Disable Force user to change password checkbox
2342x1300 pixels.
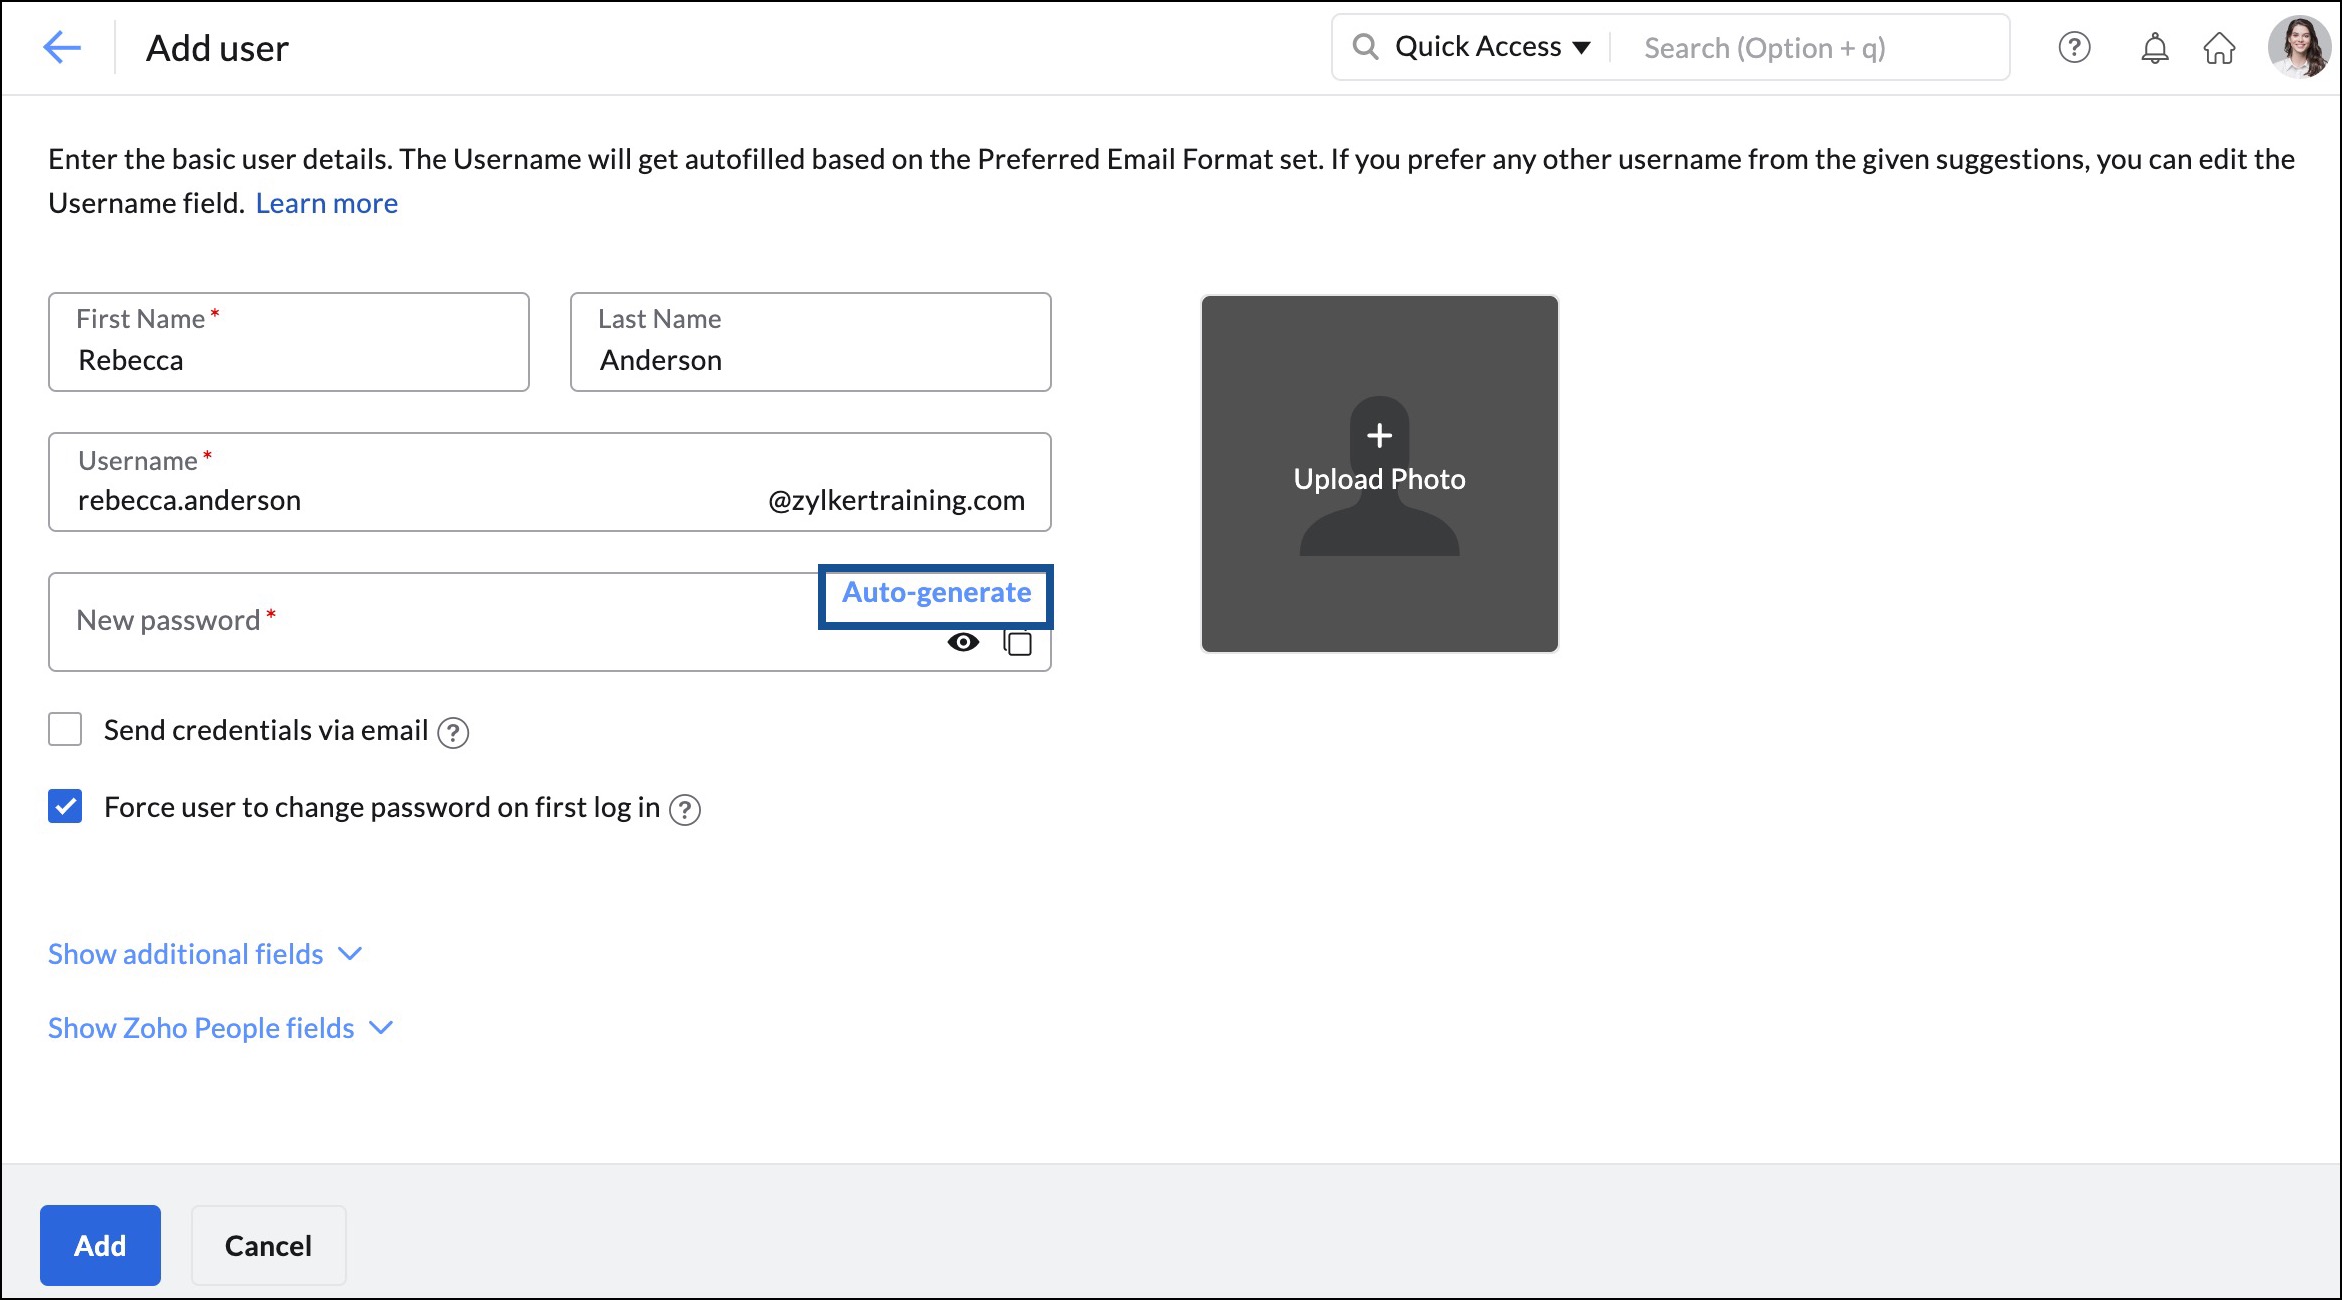(66, 807)
